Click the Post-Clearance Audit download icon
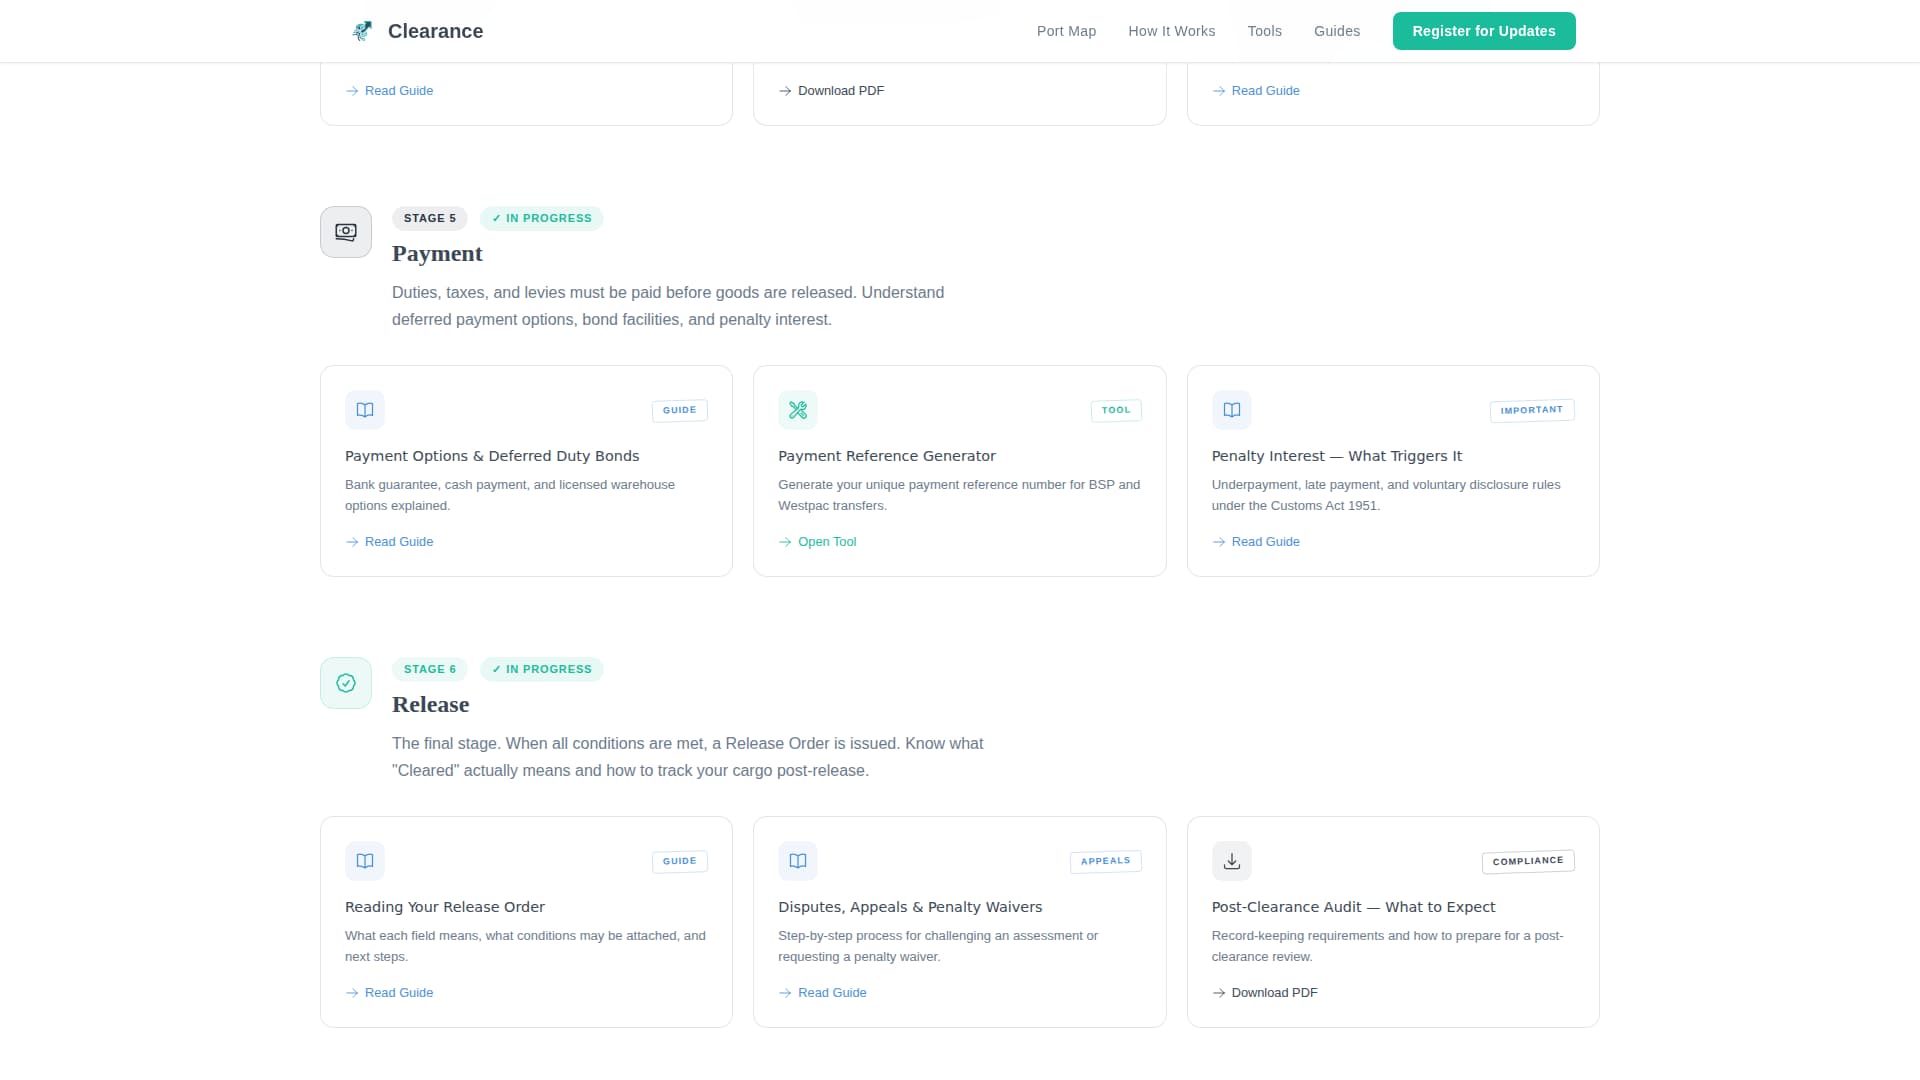This screenshot has height=1080, width=1920. coord(1232,861)
